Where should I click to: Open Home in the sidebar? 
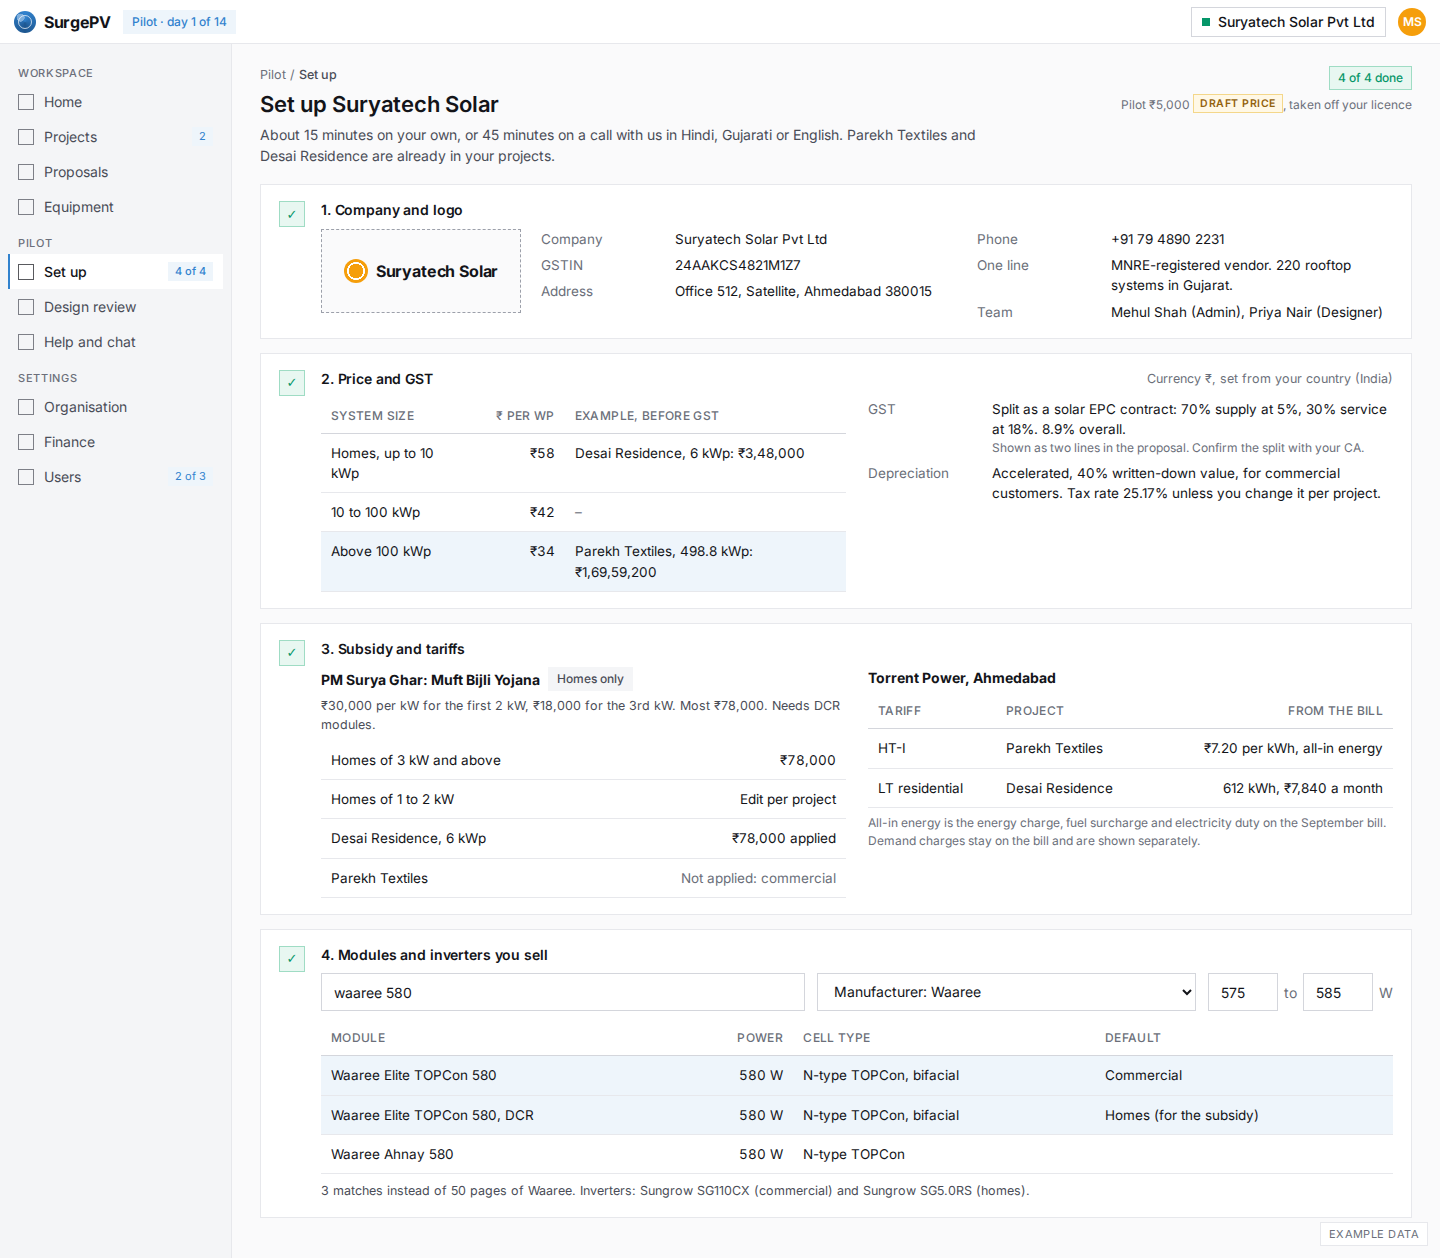click(115, 102)
